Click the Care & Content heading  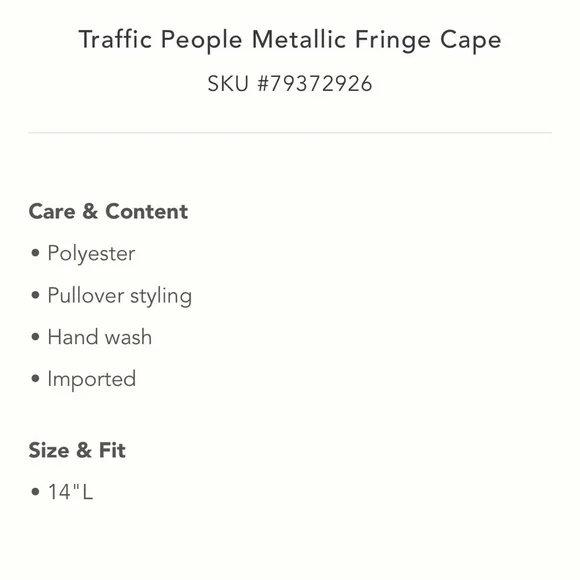pos(108,212)
